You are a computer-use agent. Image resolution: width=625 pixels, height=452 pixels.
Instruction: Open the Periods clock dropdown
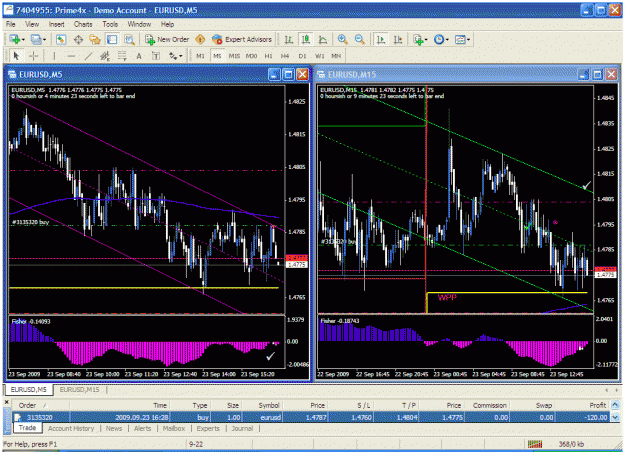point(441,39)
